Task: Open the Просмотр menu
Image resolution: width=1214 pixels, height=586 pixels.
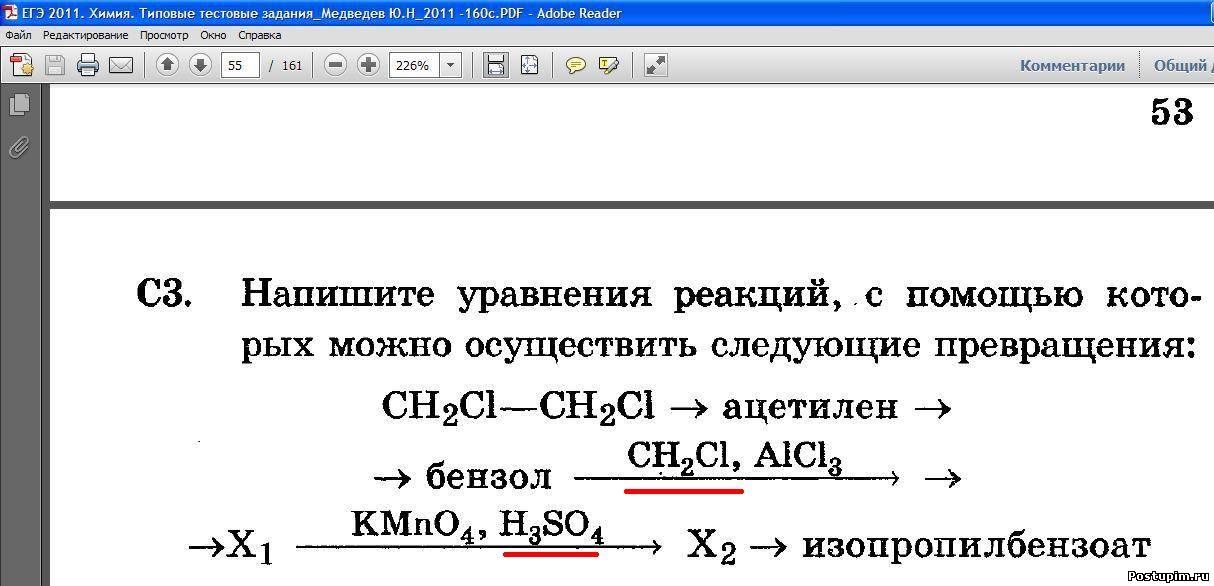Action: coord(164,35)
